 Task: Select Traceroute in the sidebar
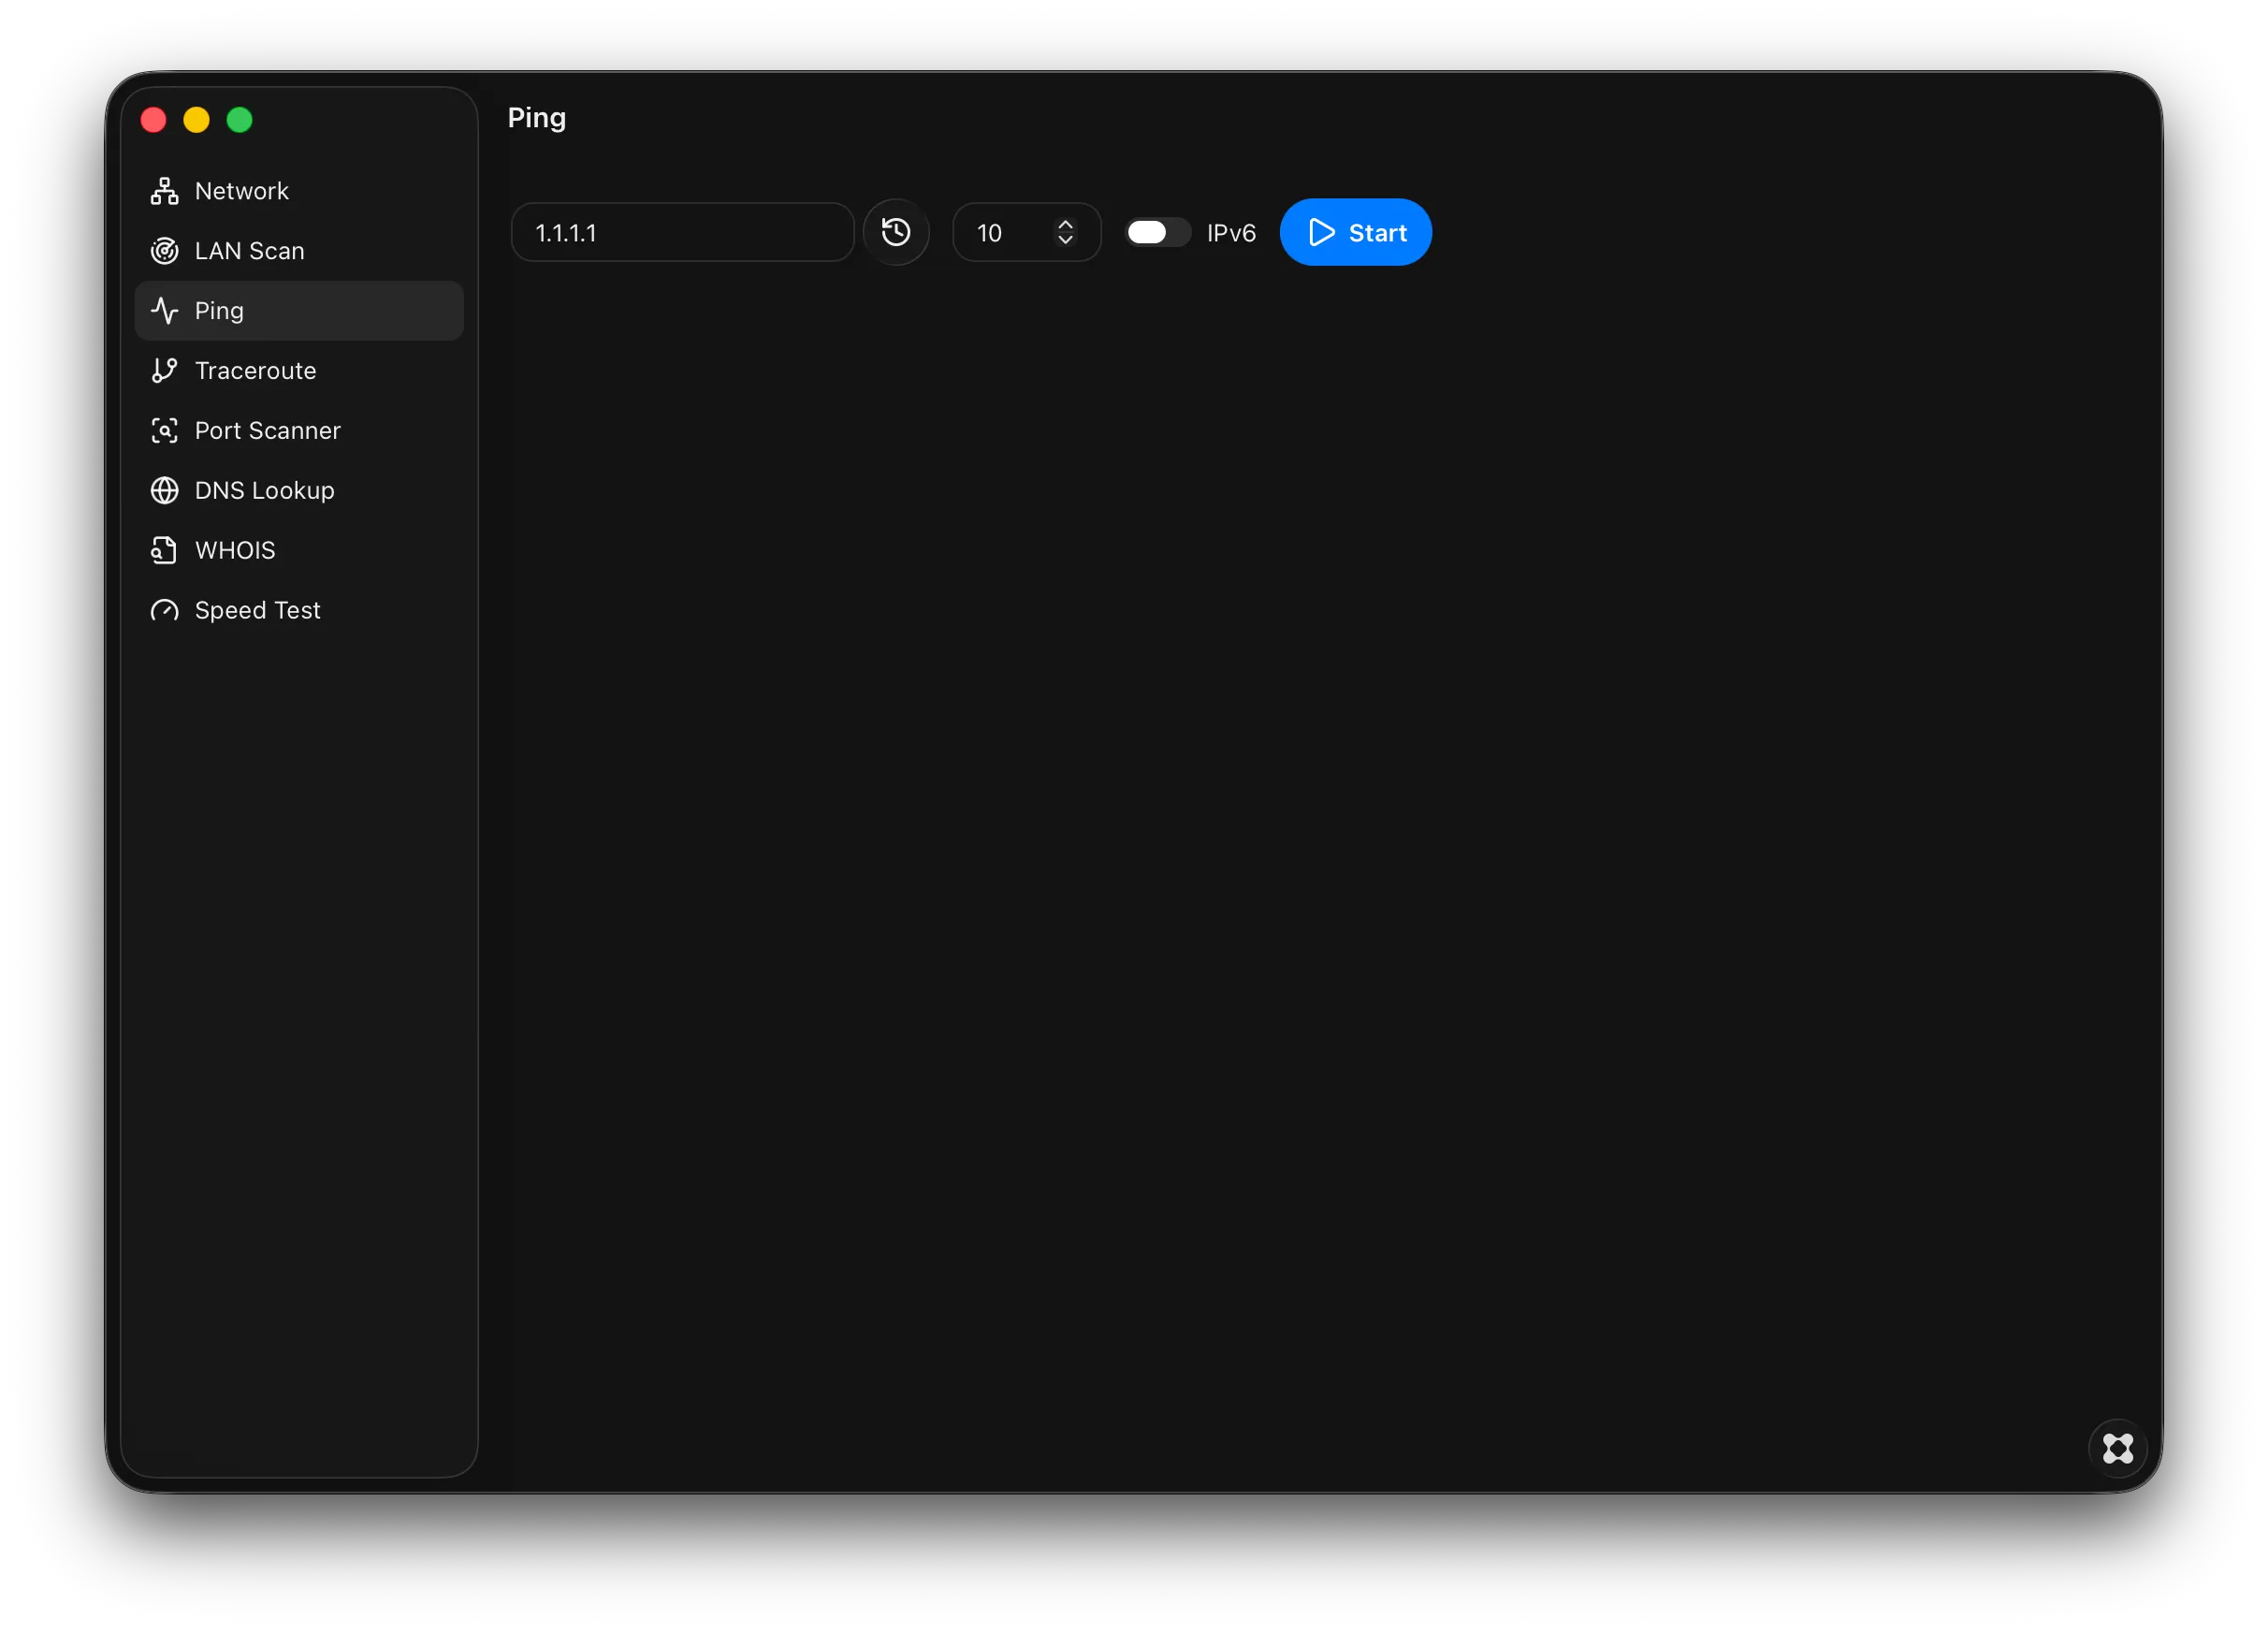point(299,371)
